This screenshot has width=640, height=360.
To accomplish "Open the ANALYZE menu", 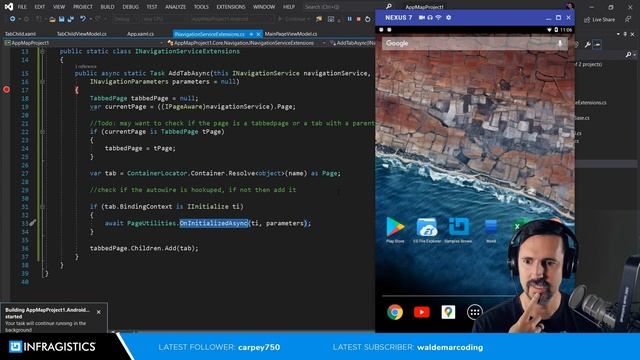I will coord(176,7).
